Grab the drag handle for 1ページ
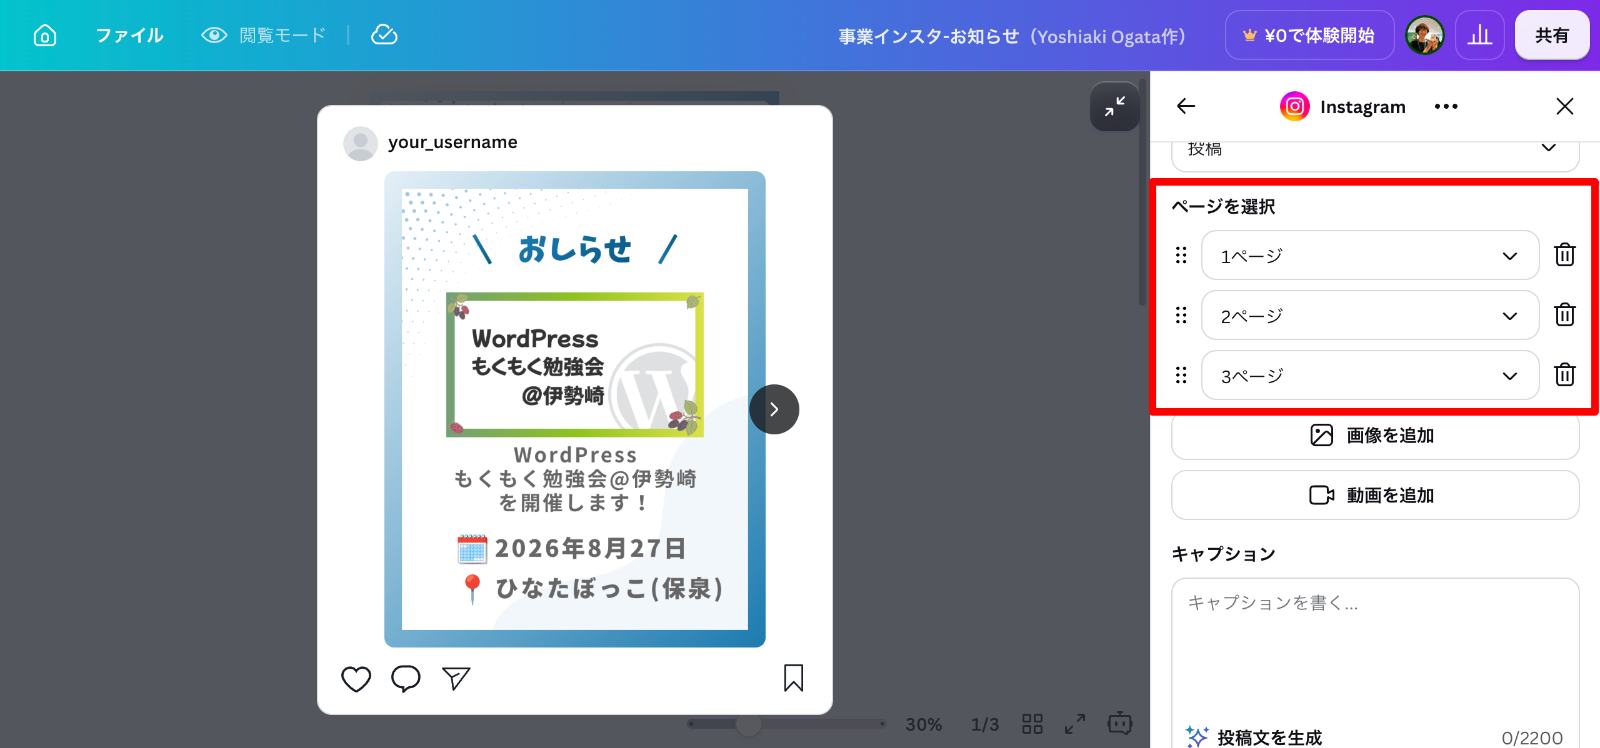The width and height of the screenshot is (1600, 748). [x=1181, y=255]
